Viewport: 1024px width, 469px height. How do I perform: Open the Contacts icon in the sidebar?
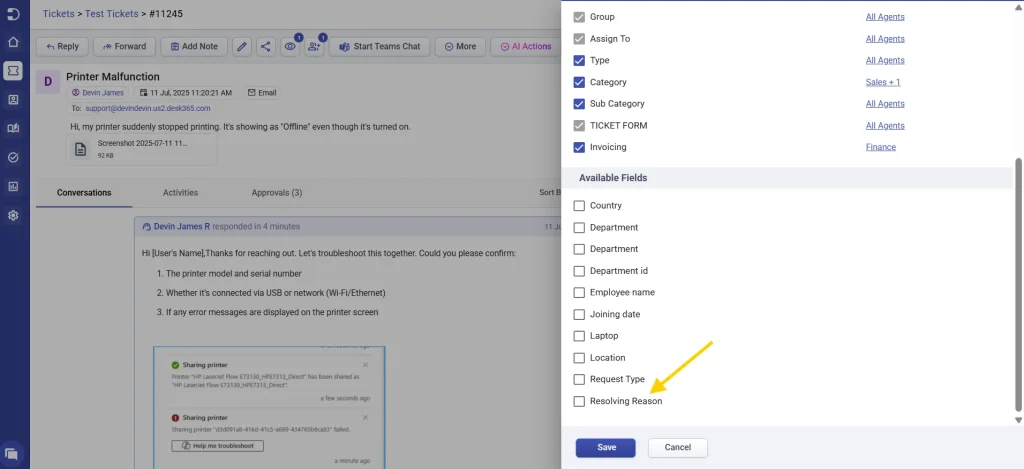point(13,100)
